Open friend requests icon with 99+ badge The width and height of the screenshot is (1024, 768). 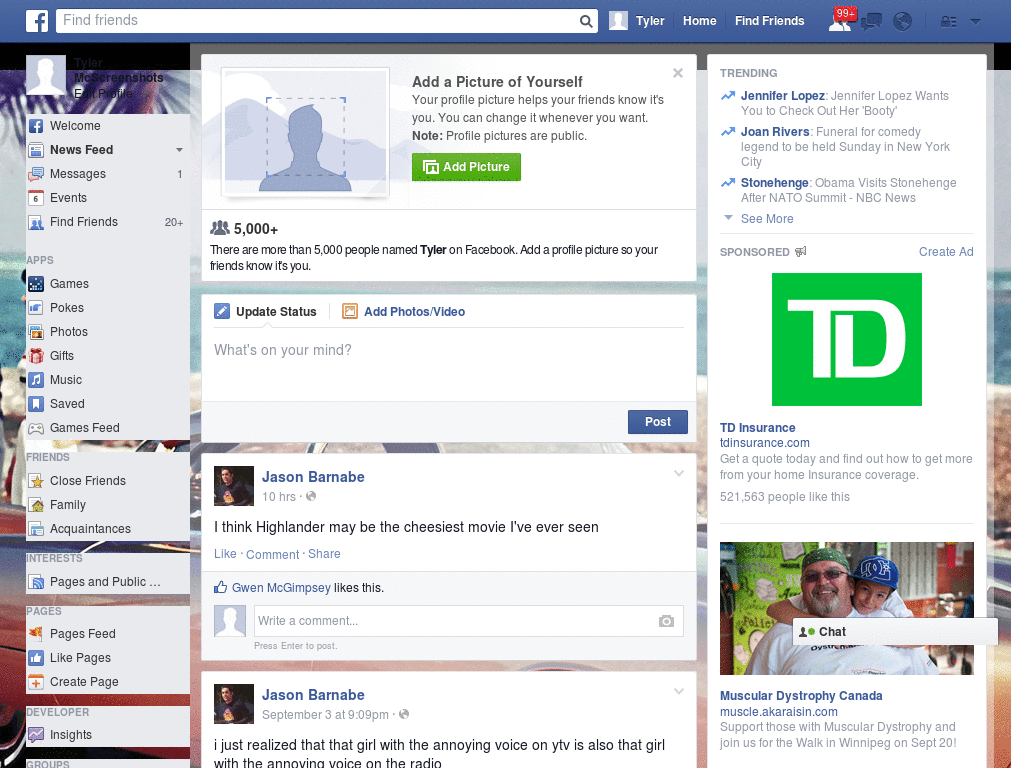click(x=841, y=20)
